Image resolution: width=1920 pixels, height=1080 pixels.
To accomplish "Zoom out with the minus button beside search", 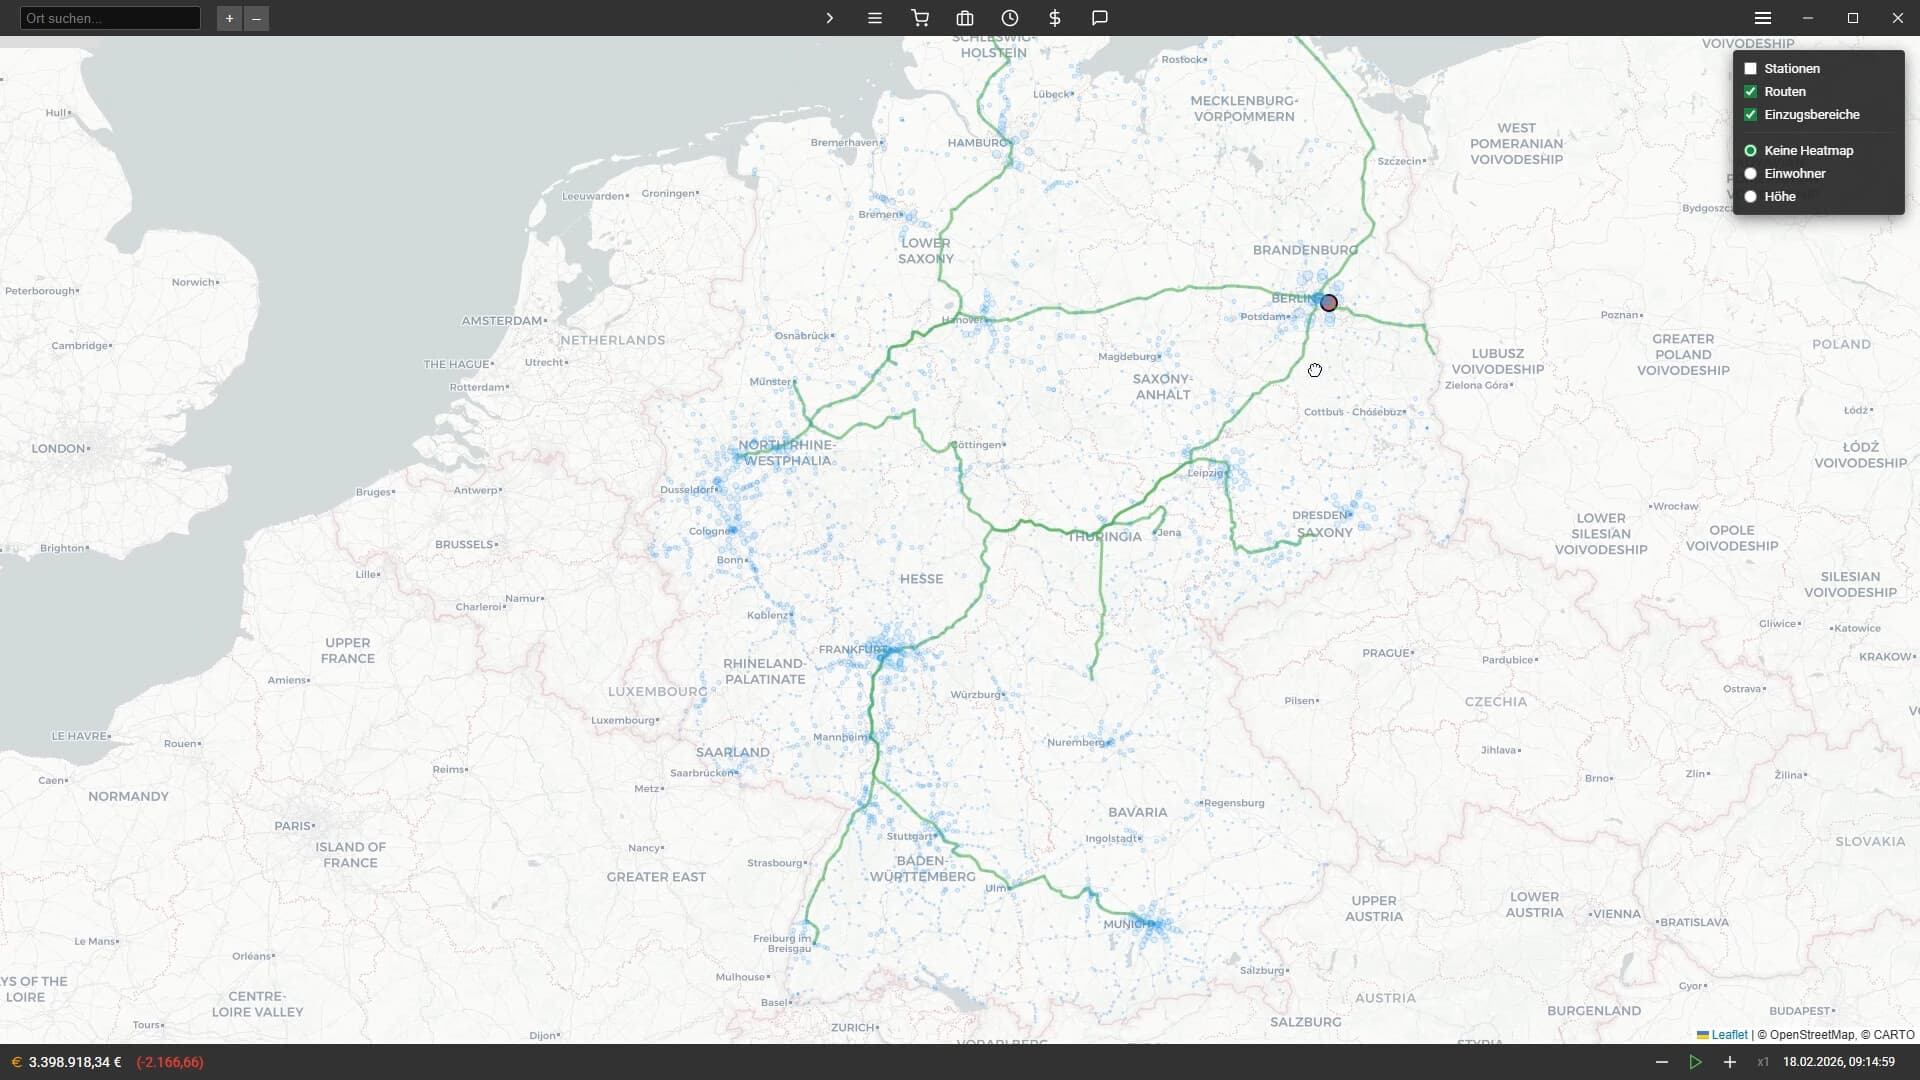I will [x=256, y=18].
